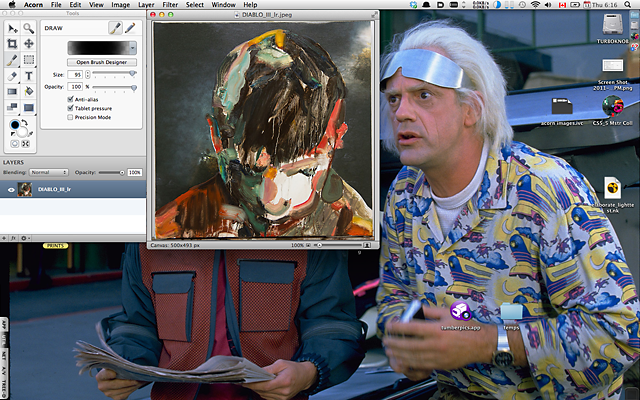Open the Select menu
The width and height of the screenshot is (640, 400).
(x=195, y=4)
